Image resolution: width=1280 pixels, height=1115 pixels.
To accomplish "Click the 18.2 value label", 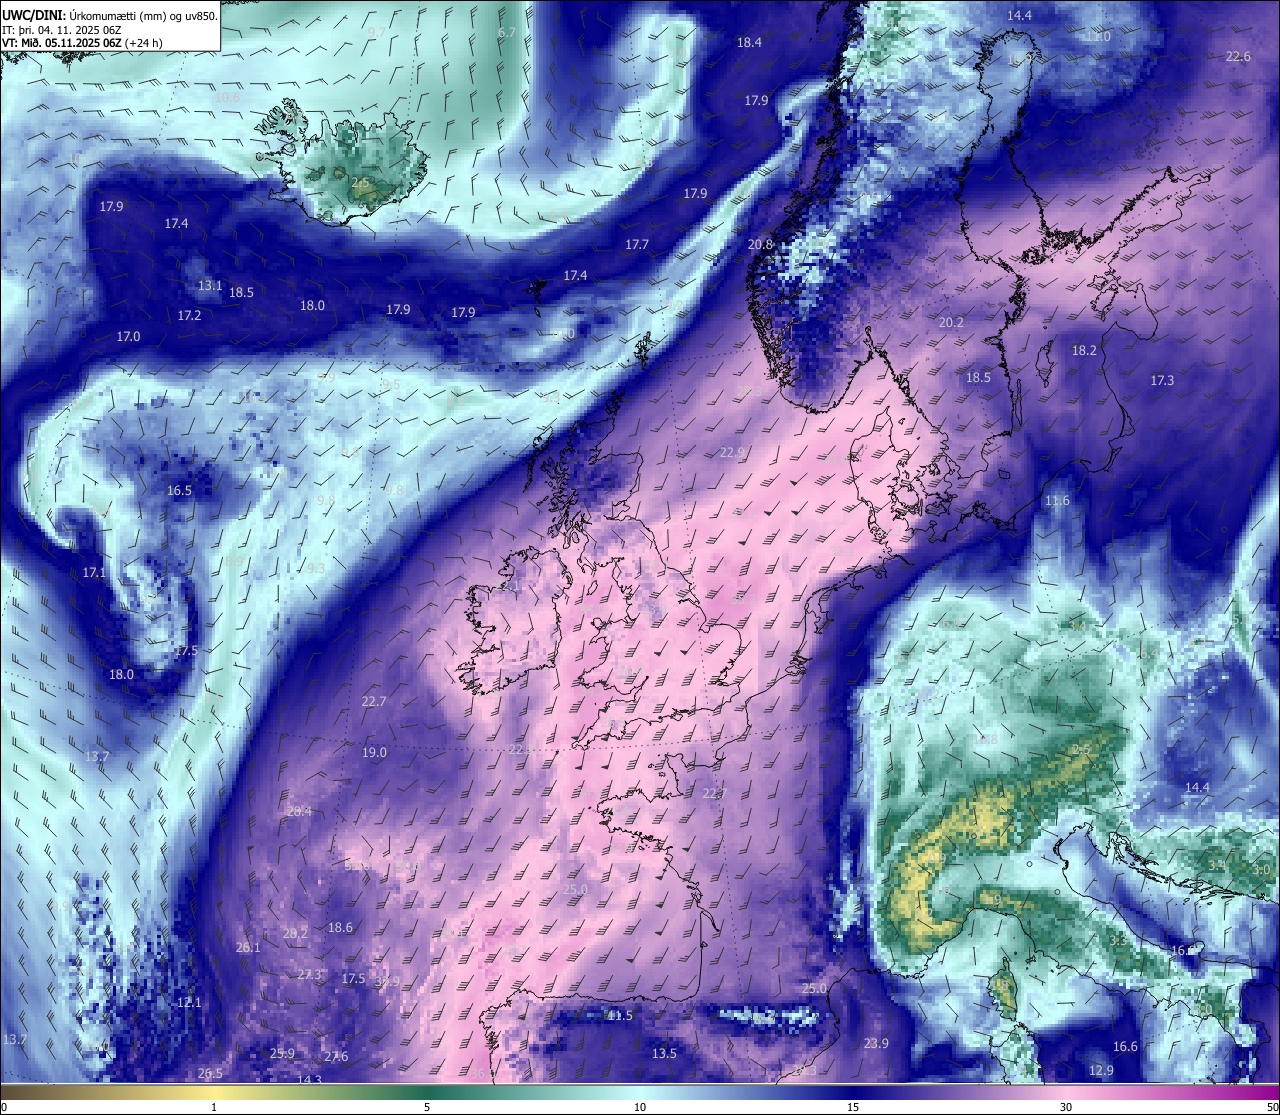I will pos(1084,350).
